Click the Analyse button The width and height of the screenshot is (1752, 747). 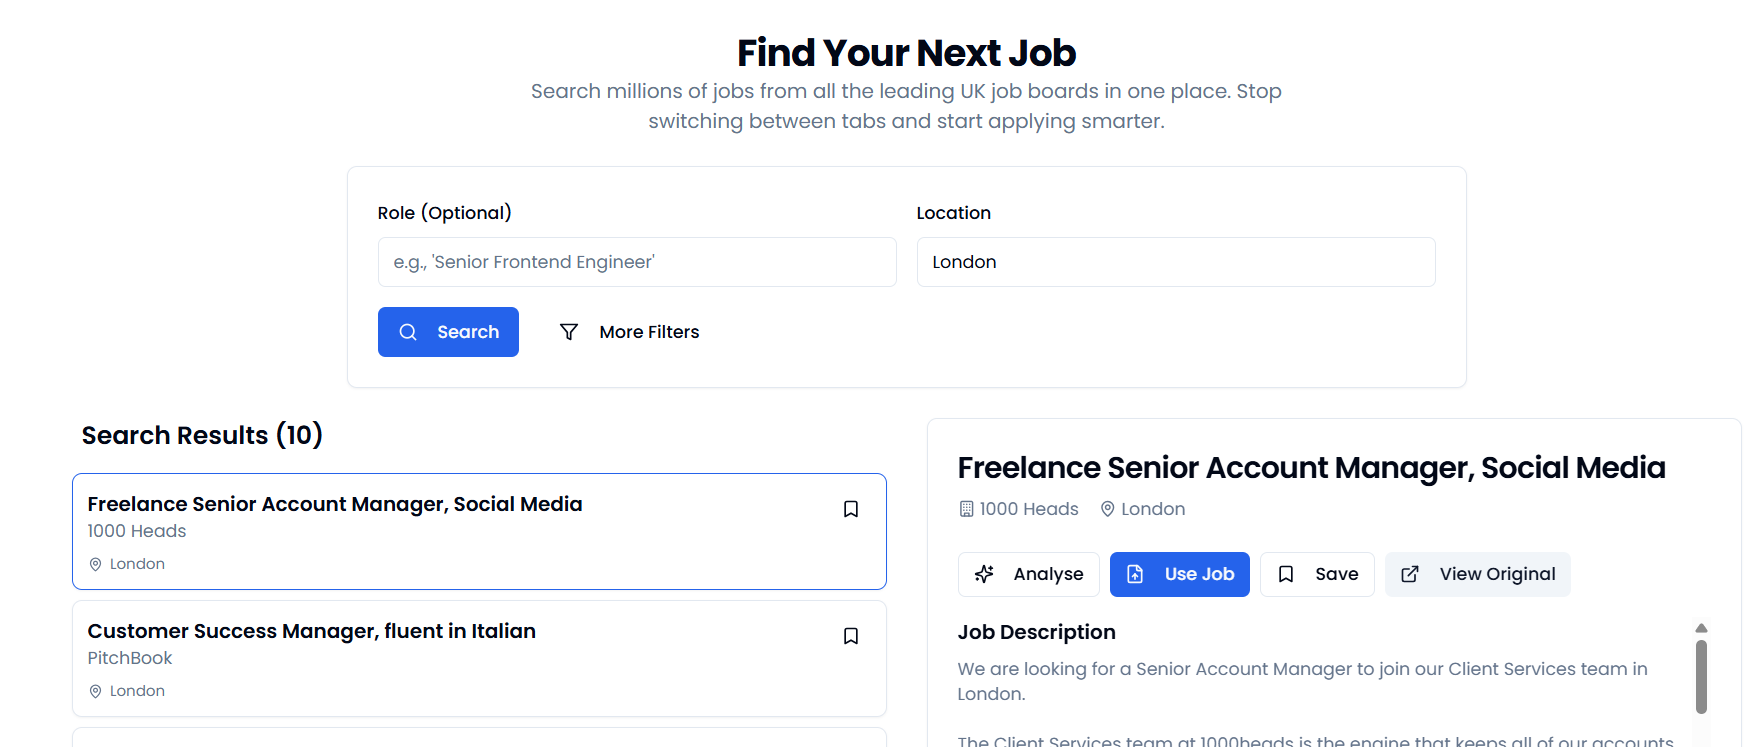pyautogui.click(x=1028, y=574)
